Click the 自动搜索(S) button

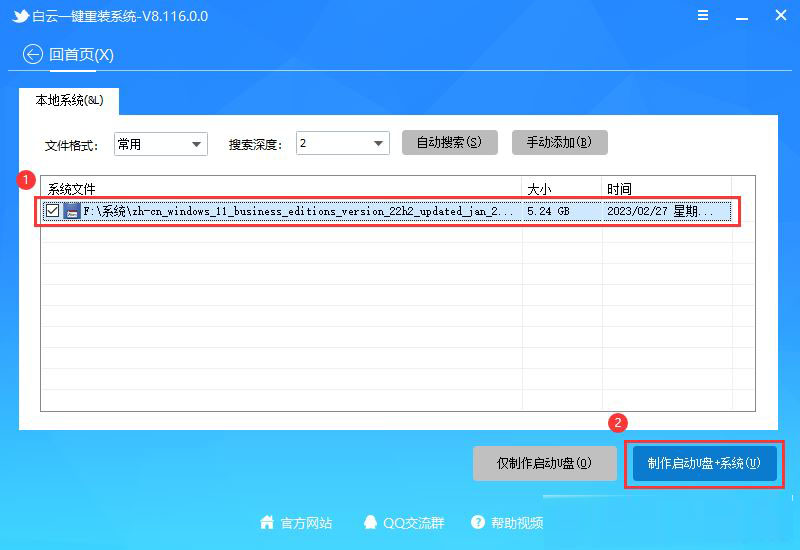pos(449,142)
